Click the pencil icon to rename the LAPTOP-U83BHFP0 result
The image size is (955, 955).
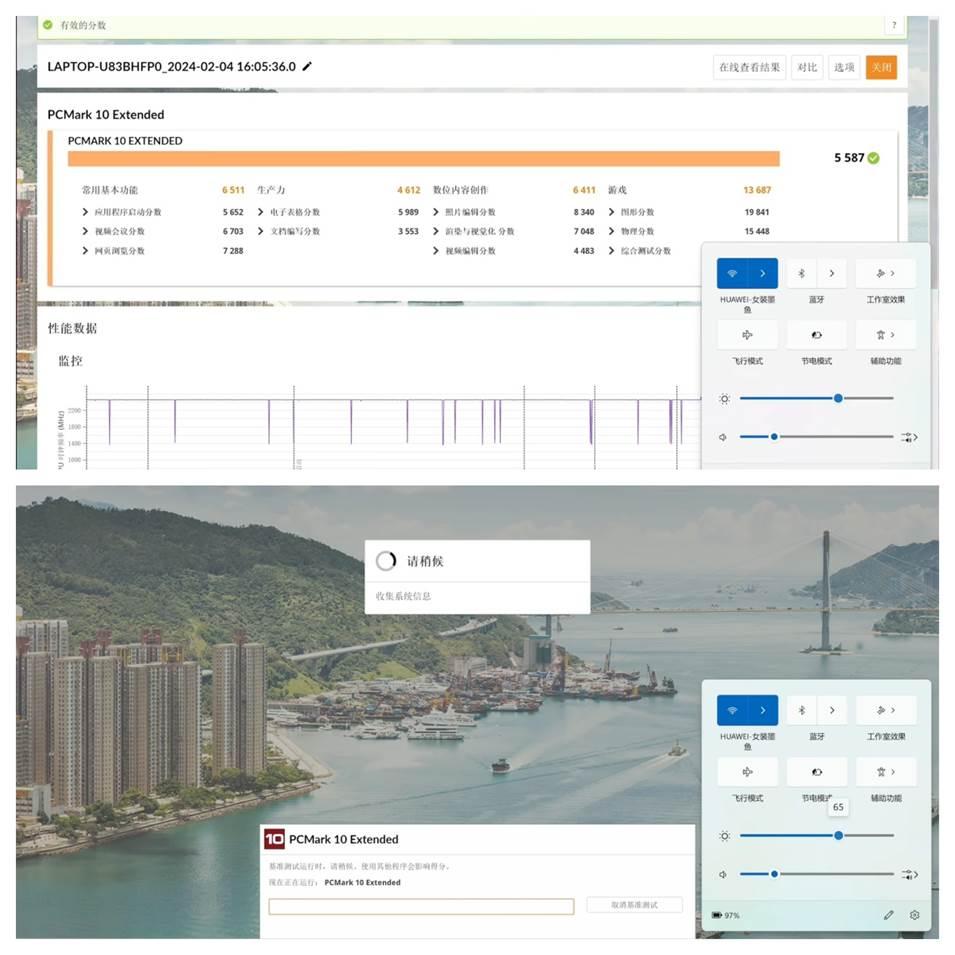pyautogui.click(x=308, y=66)
